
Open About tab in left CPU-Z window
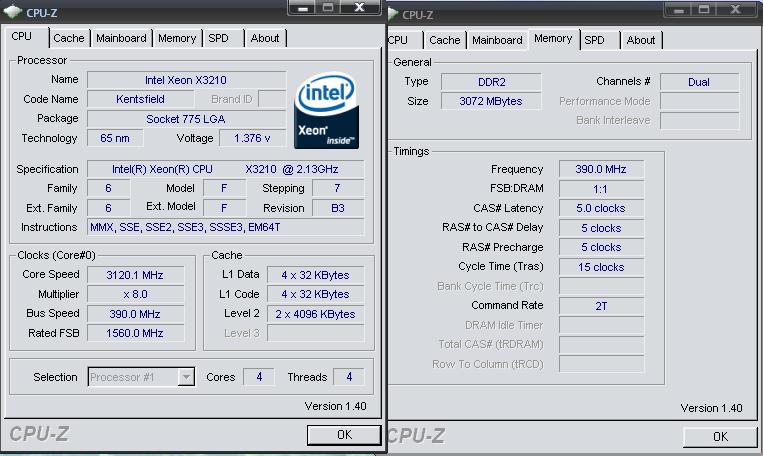tap(265, 38)
